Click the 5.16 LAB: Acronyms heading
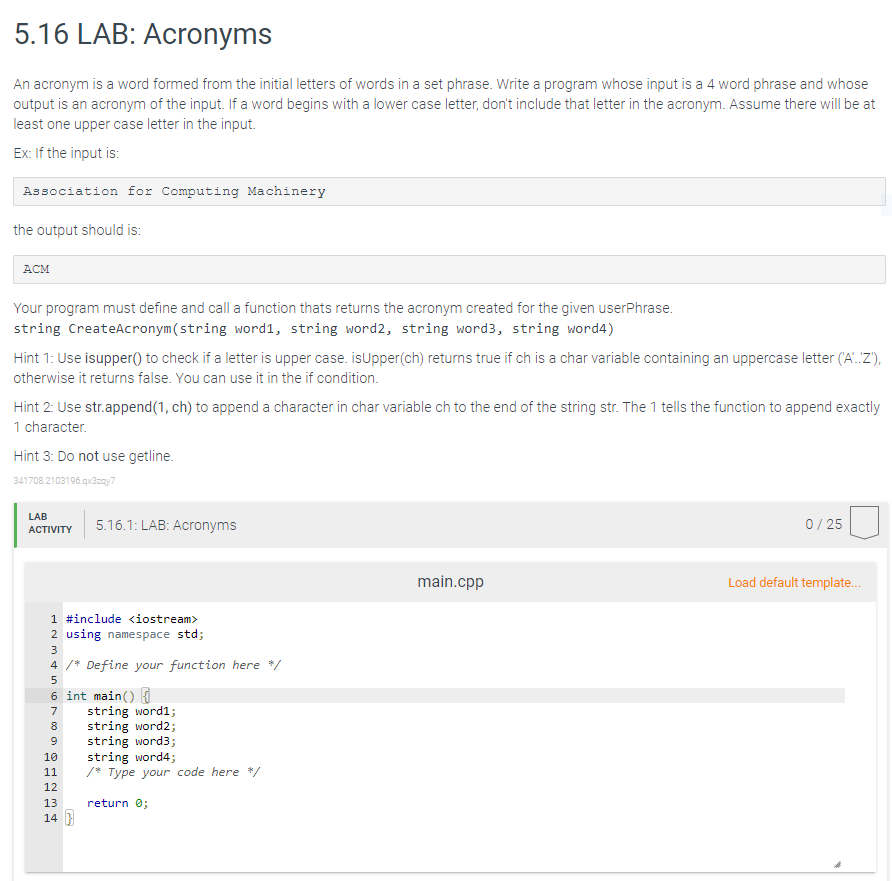The image size is (892, 881). click(x=142, y=34)
